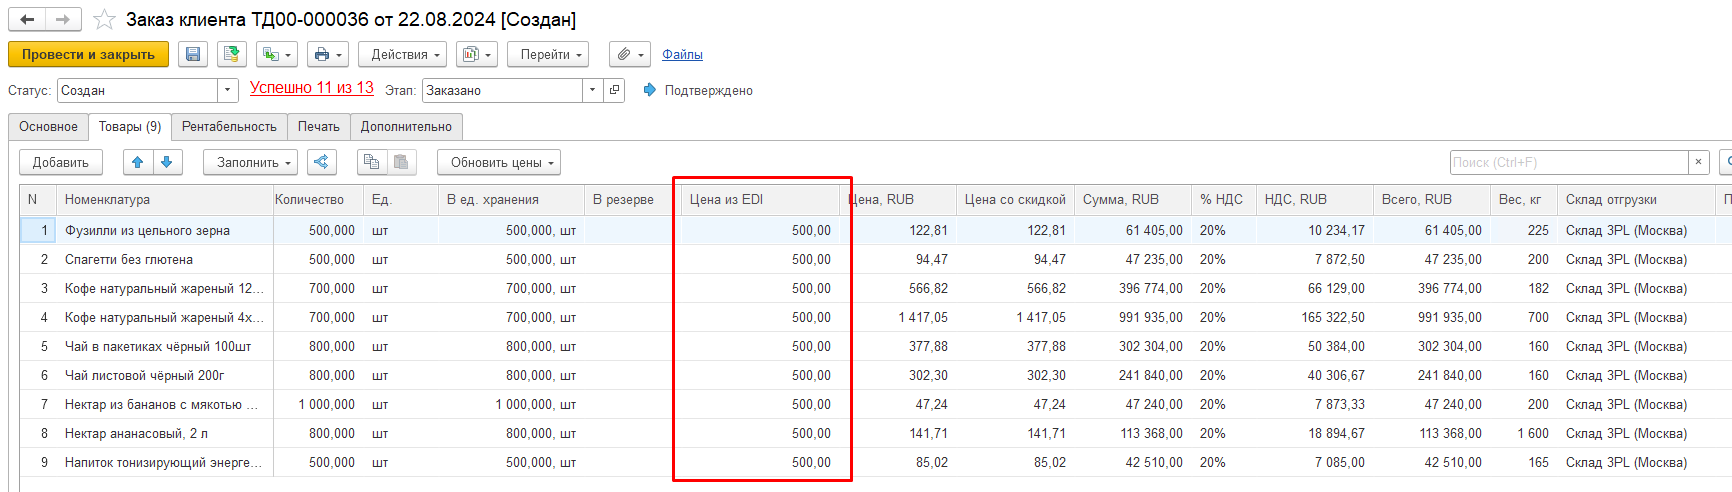Expand the Обновить цены dropdown
Screen dimensions: 1732x492
pyautogui.click(x=498, y=162)
